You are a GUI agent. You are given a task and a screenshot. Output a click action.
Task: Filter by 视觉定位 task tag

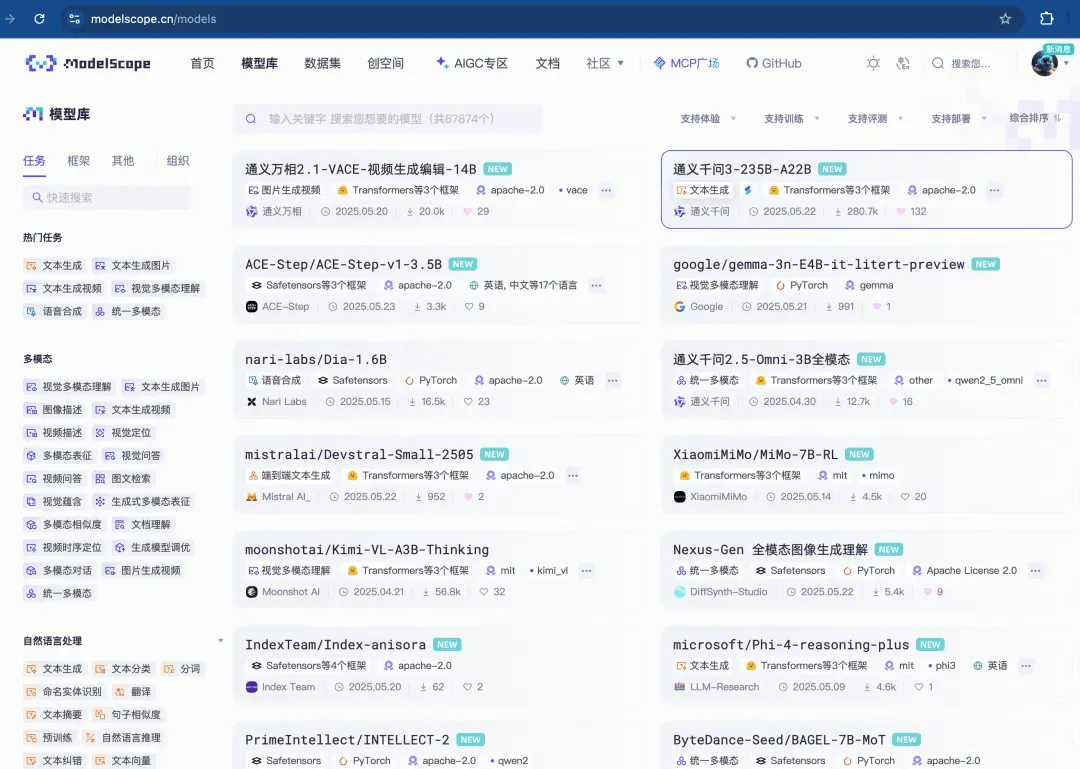[123, 433]
